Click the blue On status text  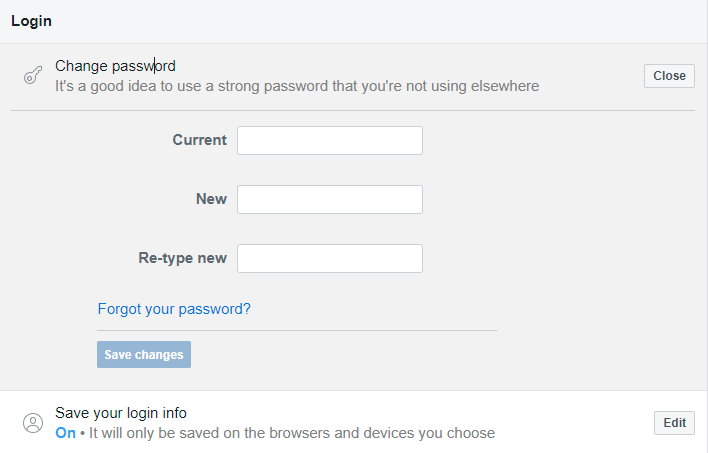65,433
